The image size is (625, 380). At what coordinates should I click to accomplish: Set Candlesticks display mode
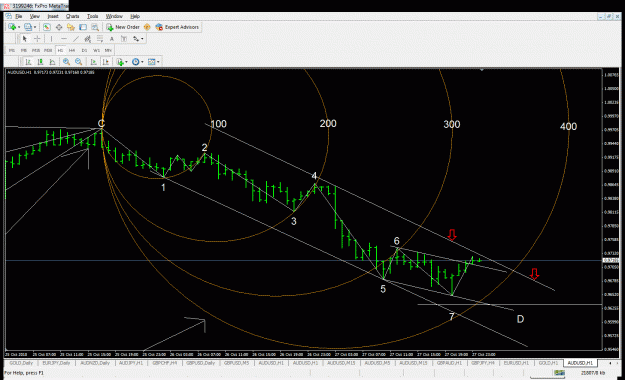pyautogui.click(x=40, y=62)
